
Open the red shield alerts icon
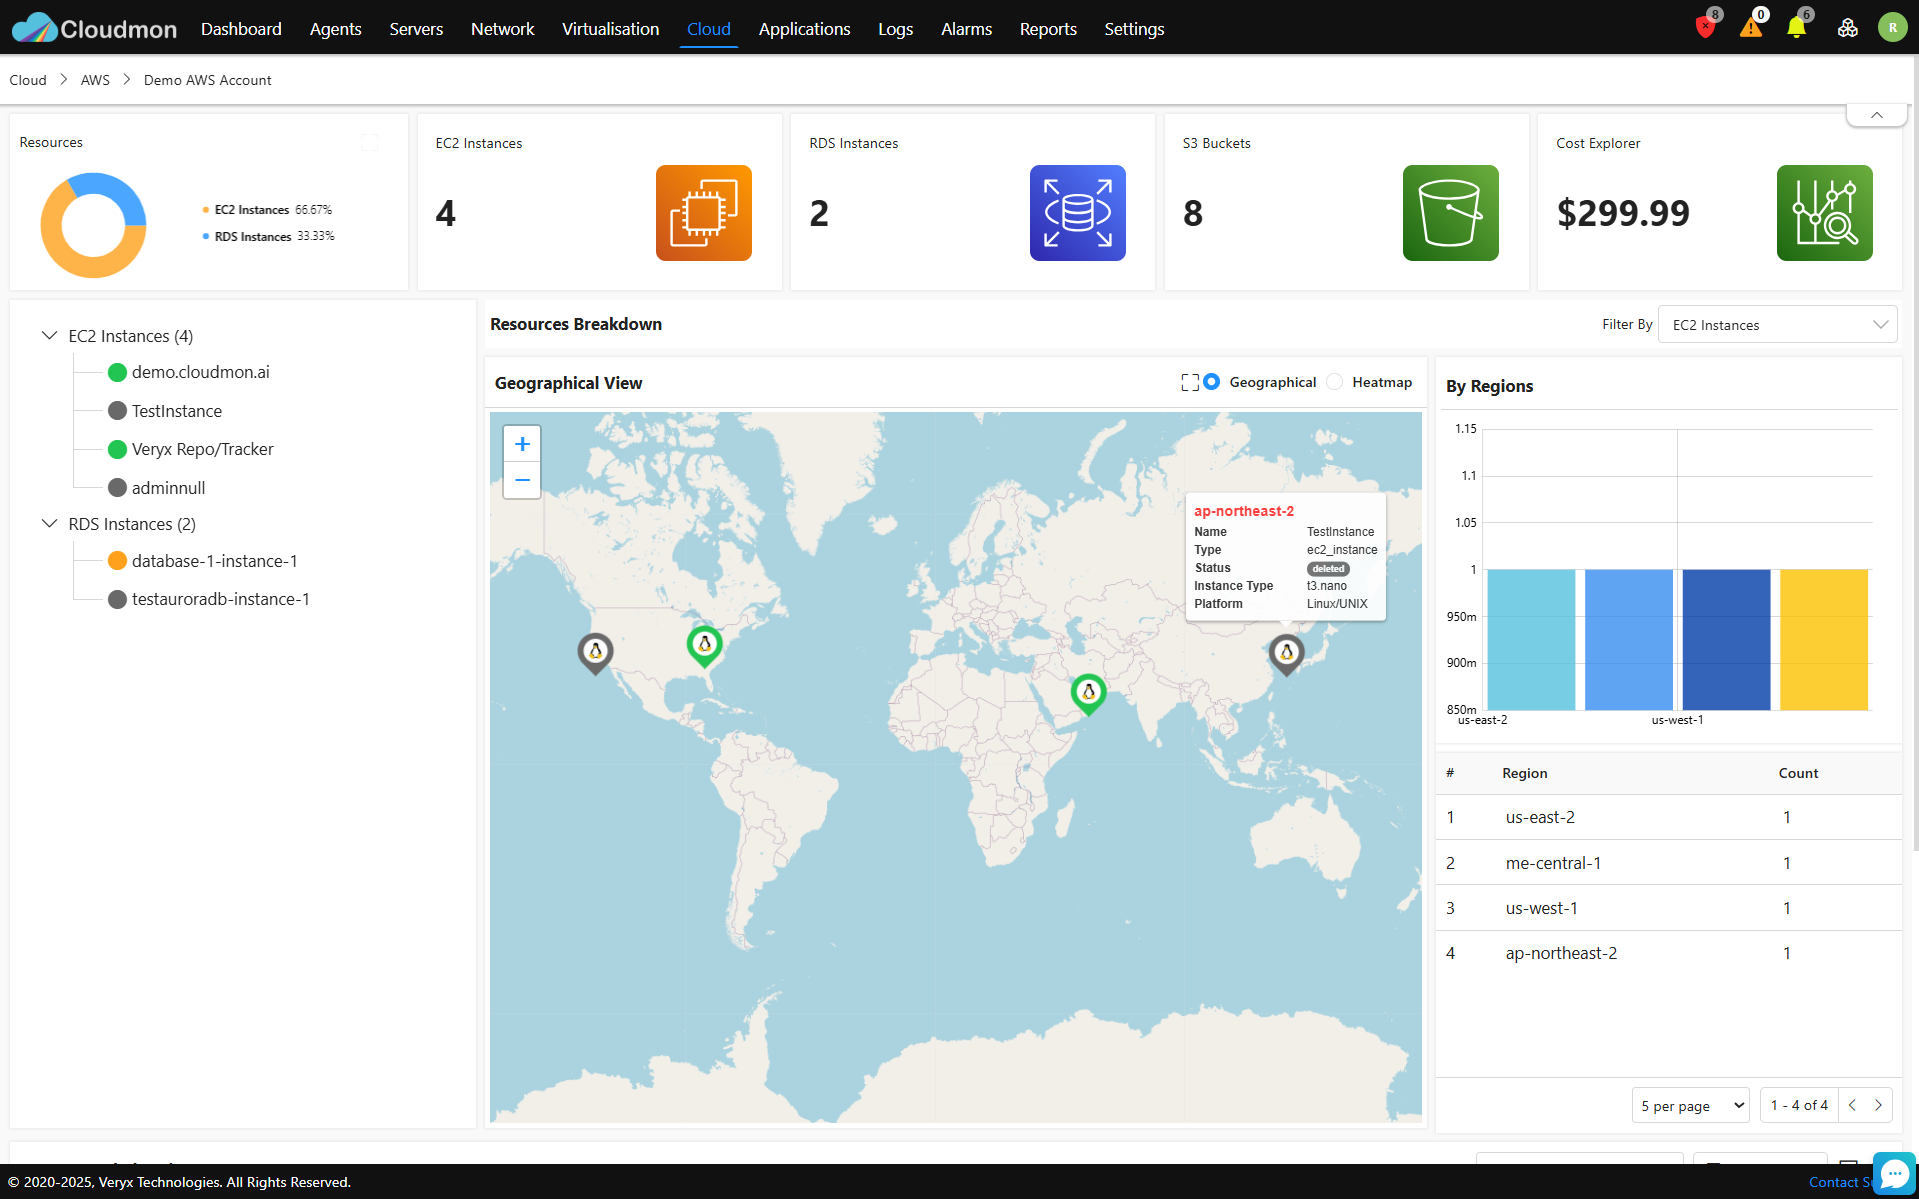point(1706,28)
